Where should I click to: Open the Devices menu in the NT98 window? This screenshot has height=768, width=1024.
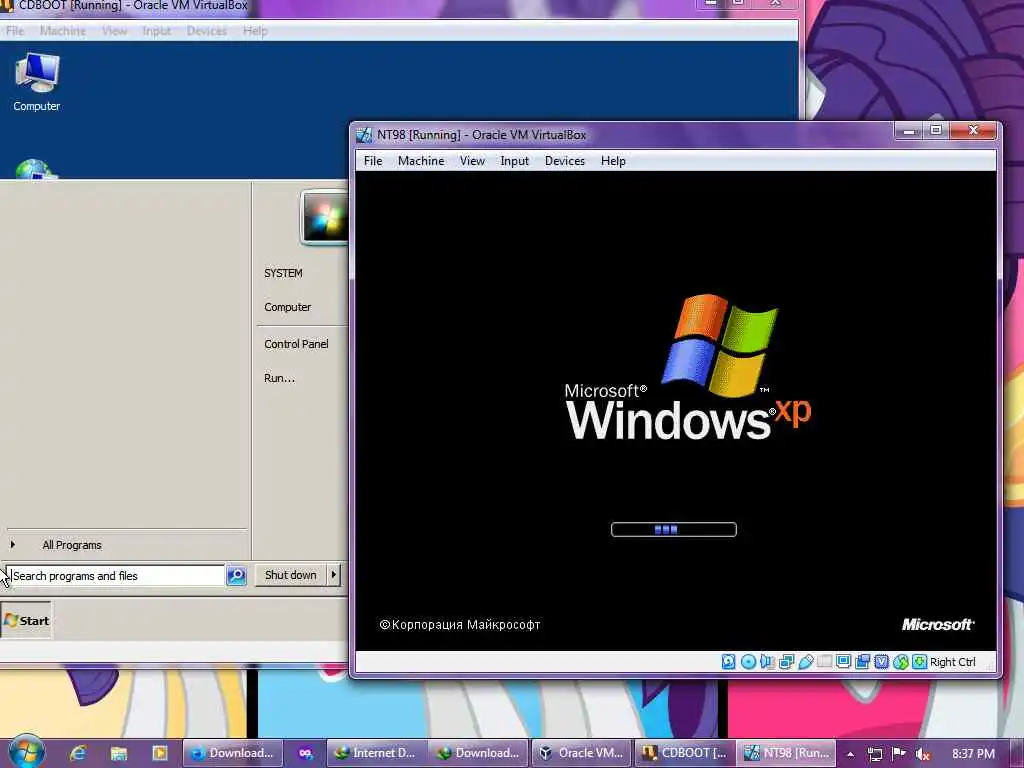(x=565, y=161)
